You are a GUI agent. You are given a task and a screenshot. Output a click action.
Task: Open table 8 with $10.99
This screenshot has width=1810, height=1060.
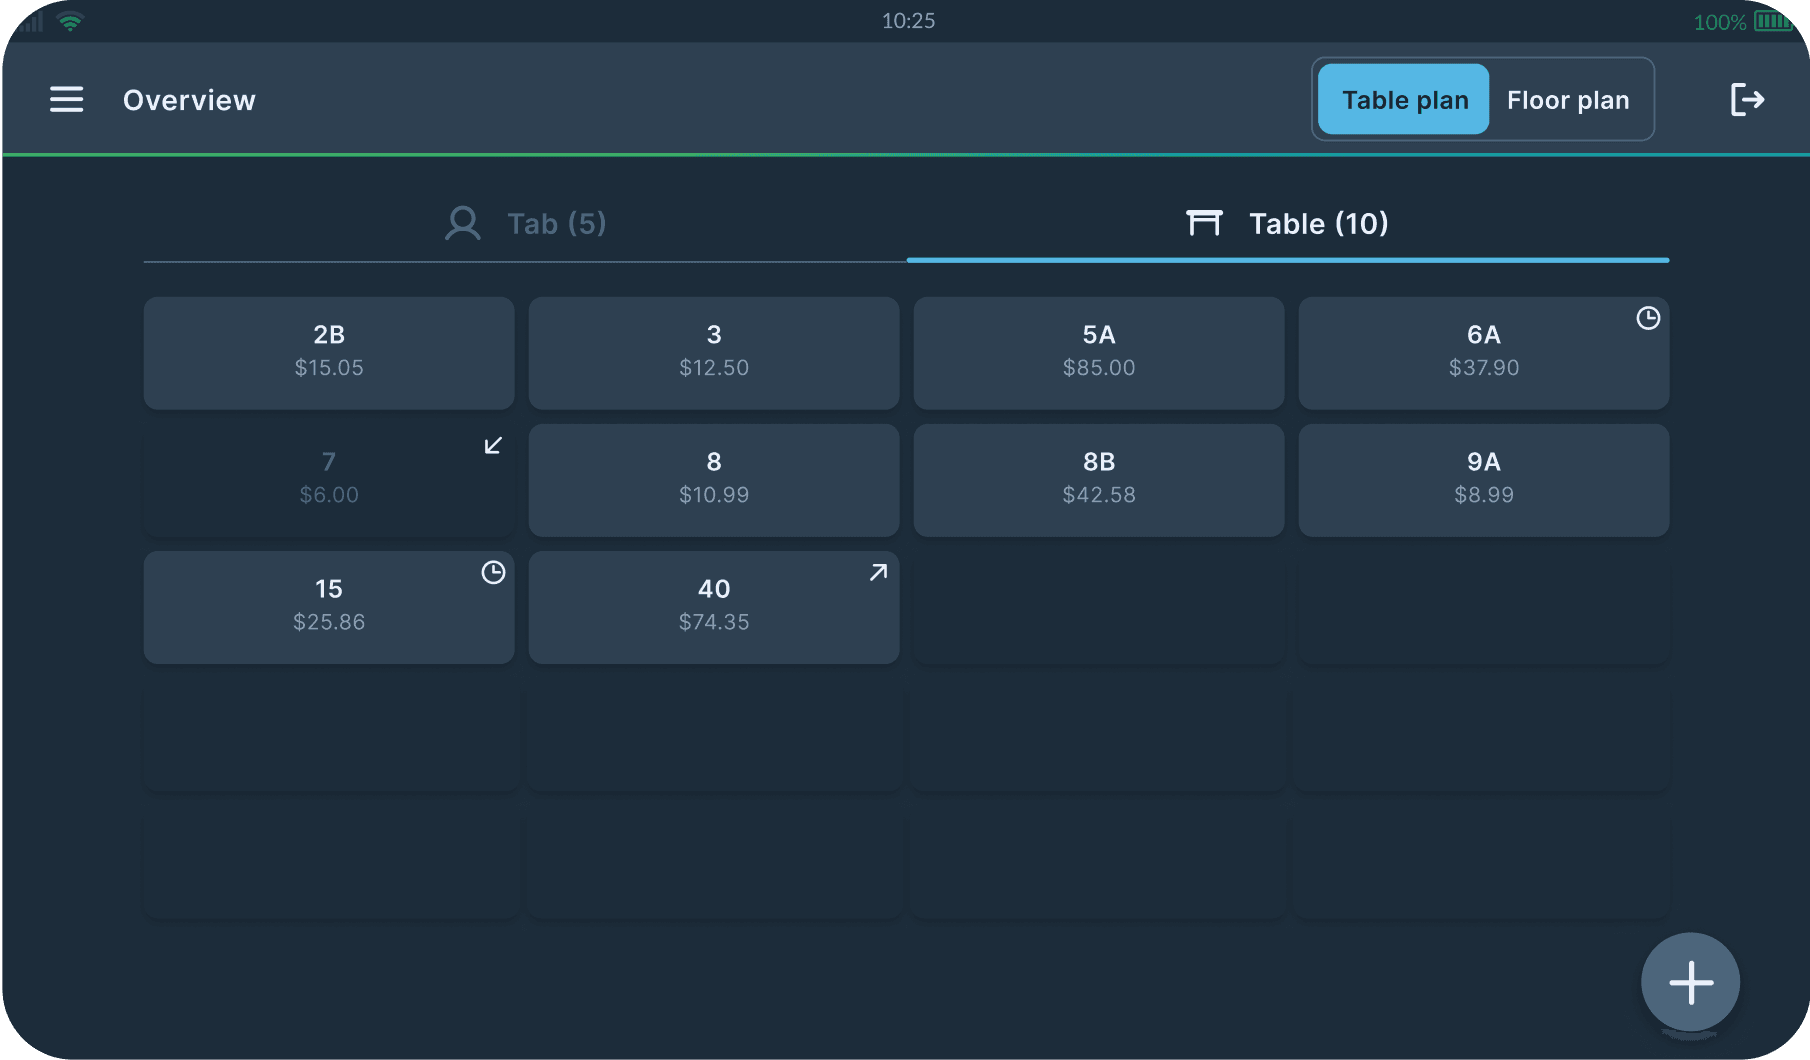point(714,480)
